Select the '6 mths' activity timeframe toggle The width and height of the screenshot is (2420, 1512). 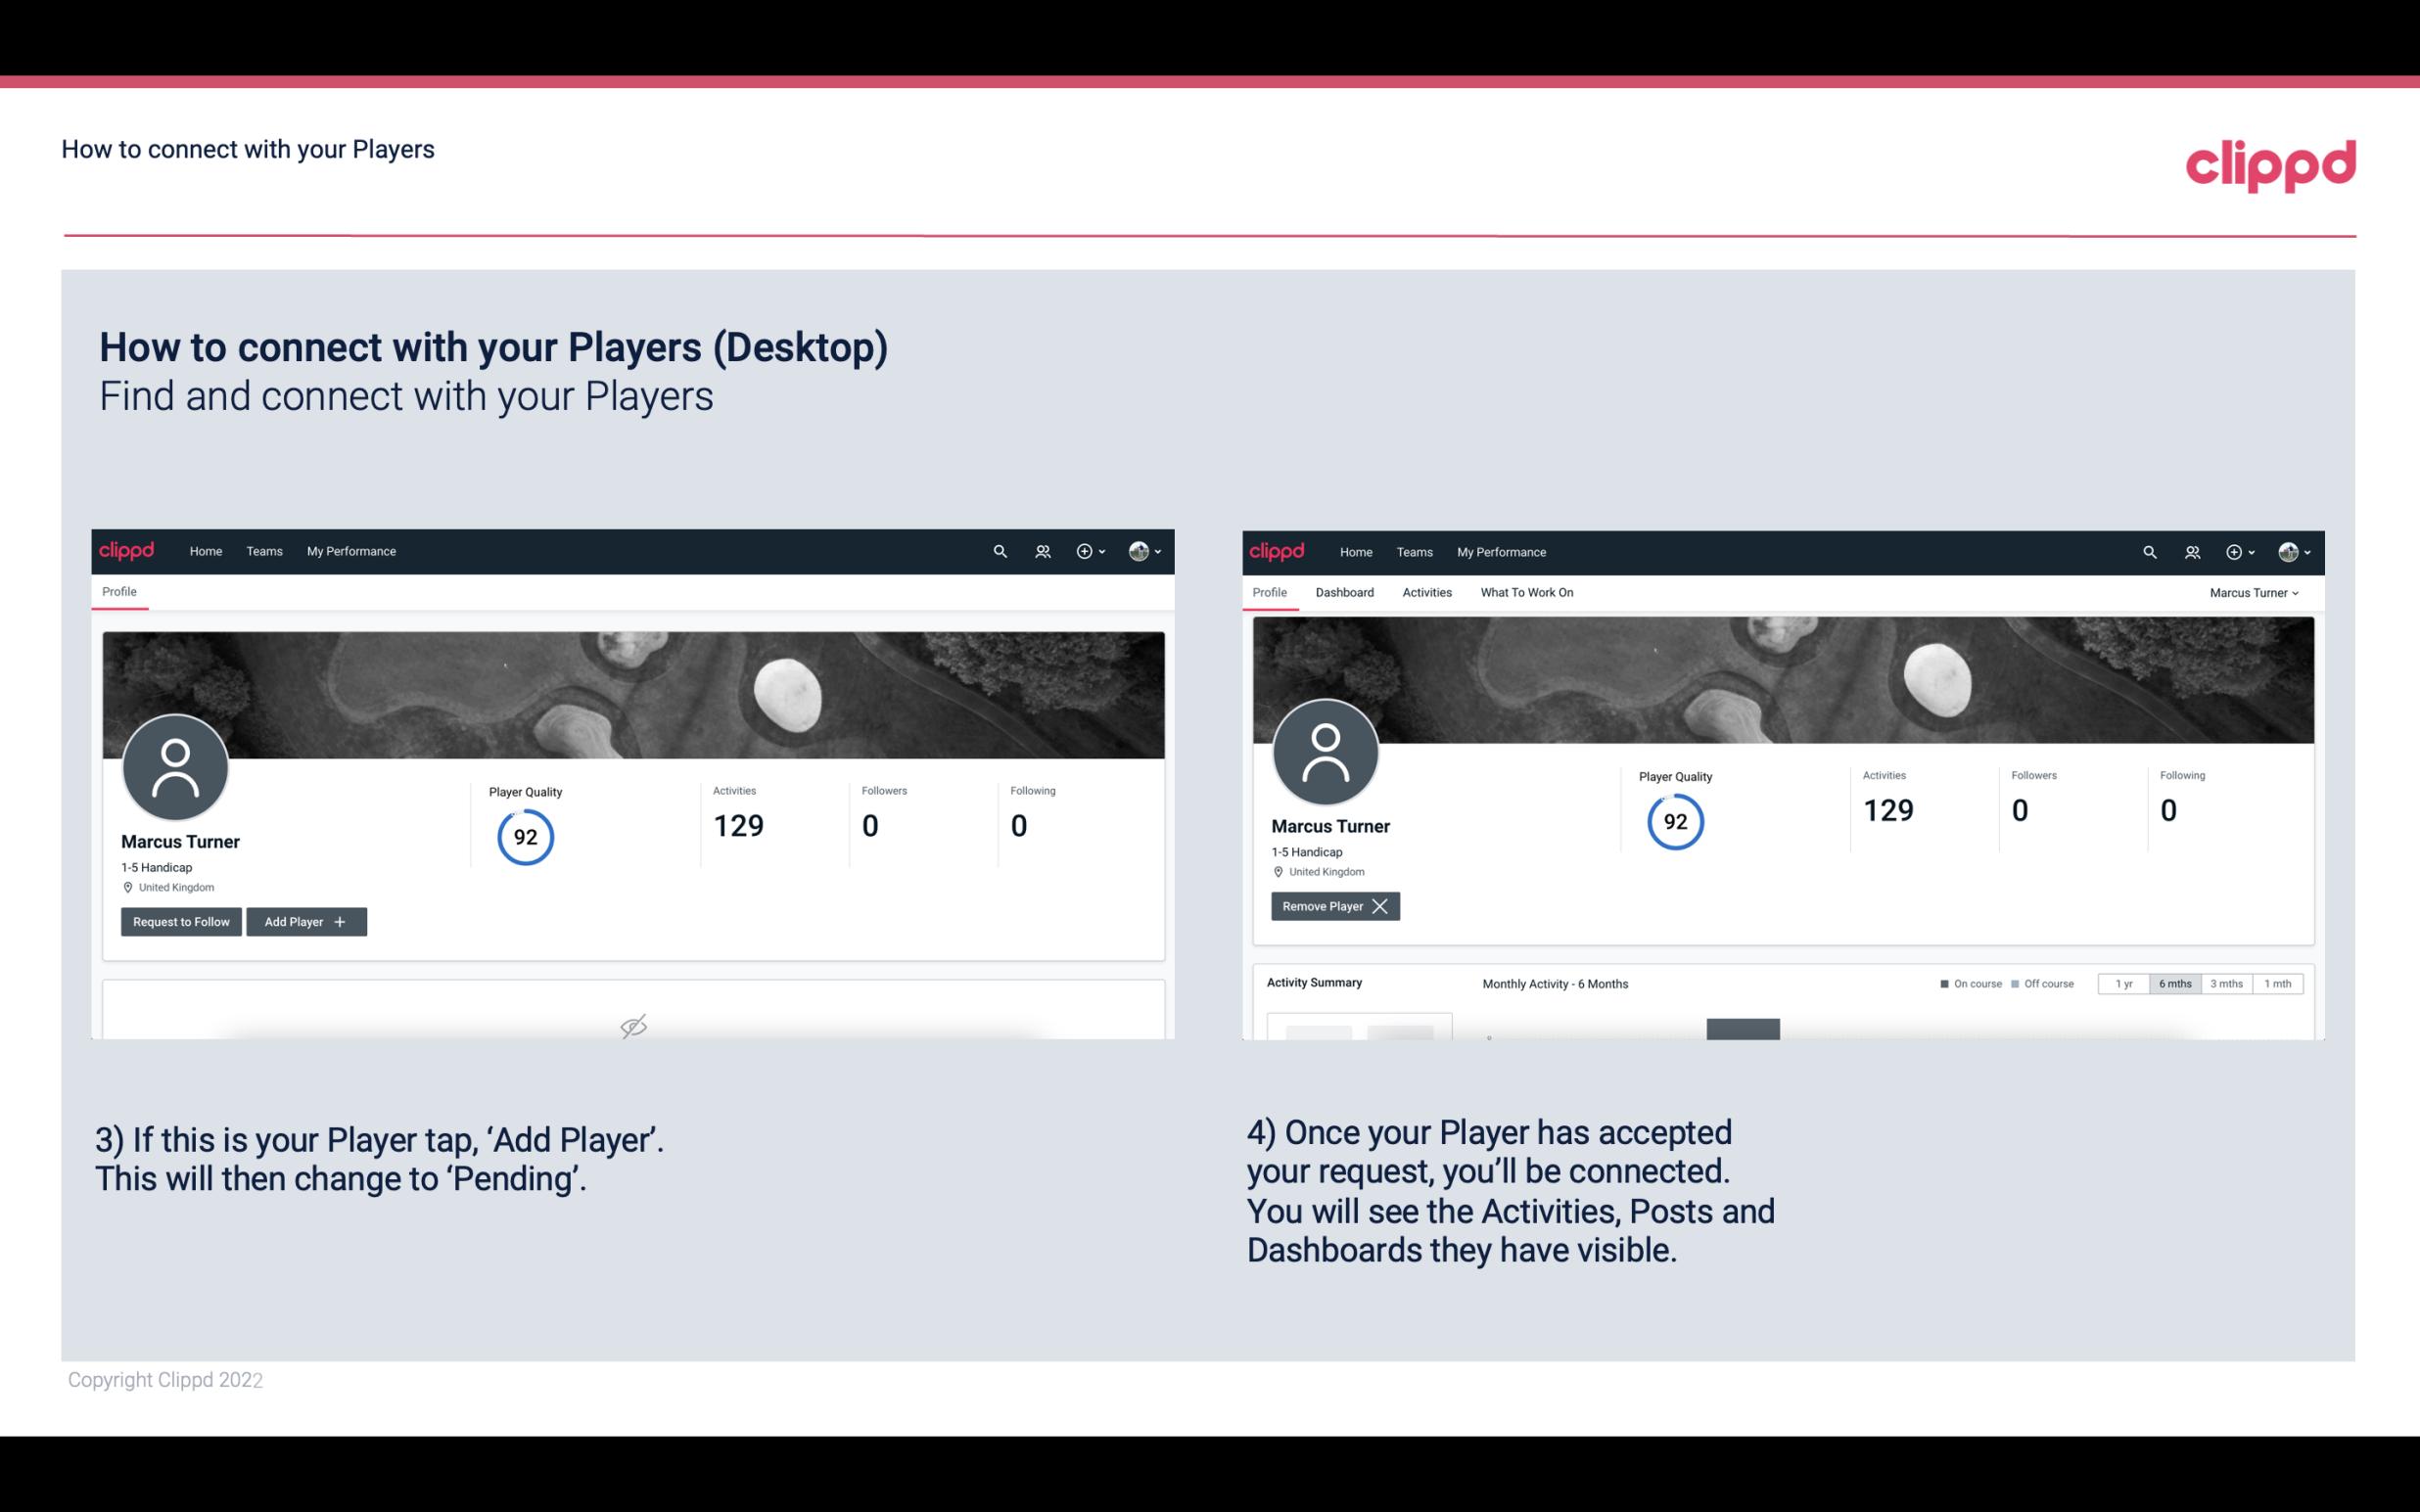click(2171, 983)
